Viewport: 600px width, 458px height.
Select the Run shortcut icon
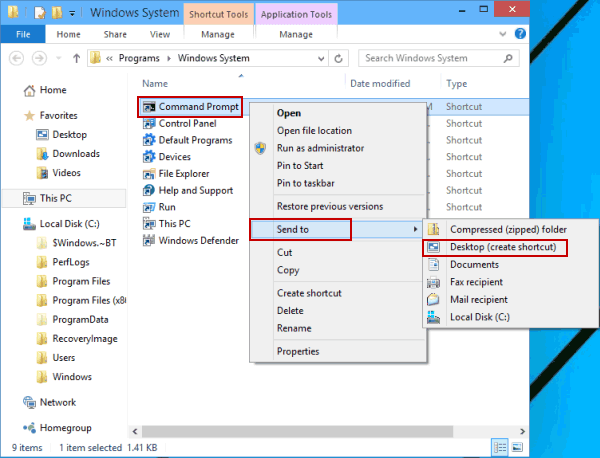pyautogui.click(x=149, y=207)
